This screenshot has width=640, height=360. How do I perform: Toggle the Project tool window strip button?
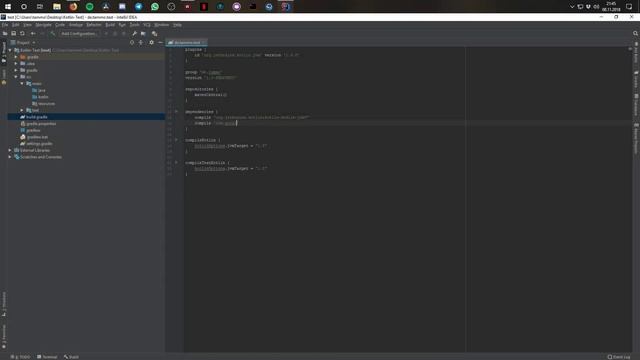click(4, 52)
